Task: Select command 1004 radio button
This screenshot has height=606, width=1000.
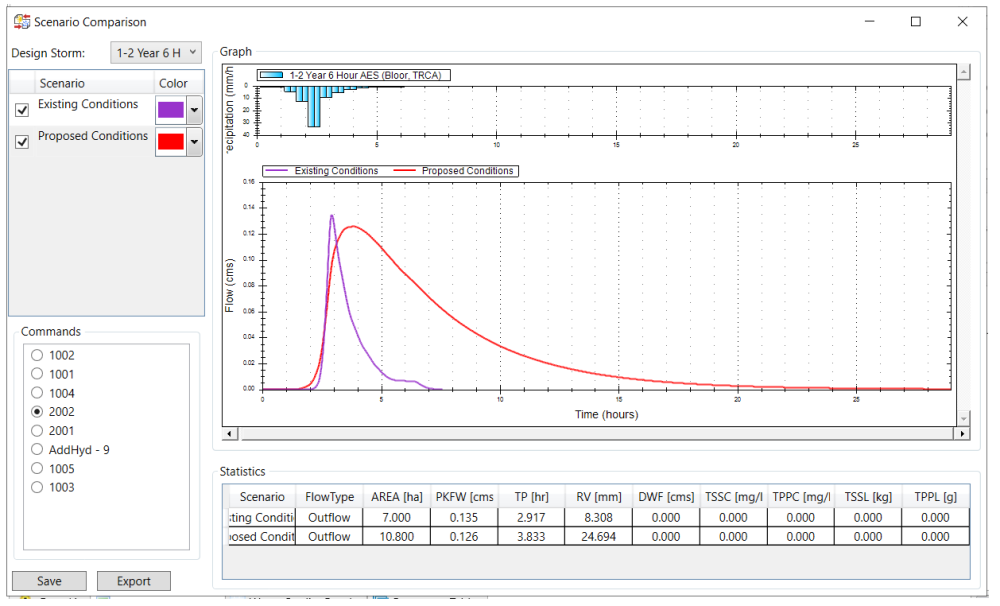Action: (x=37, y=393)
